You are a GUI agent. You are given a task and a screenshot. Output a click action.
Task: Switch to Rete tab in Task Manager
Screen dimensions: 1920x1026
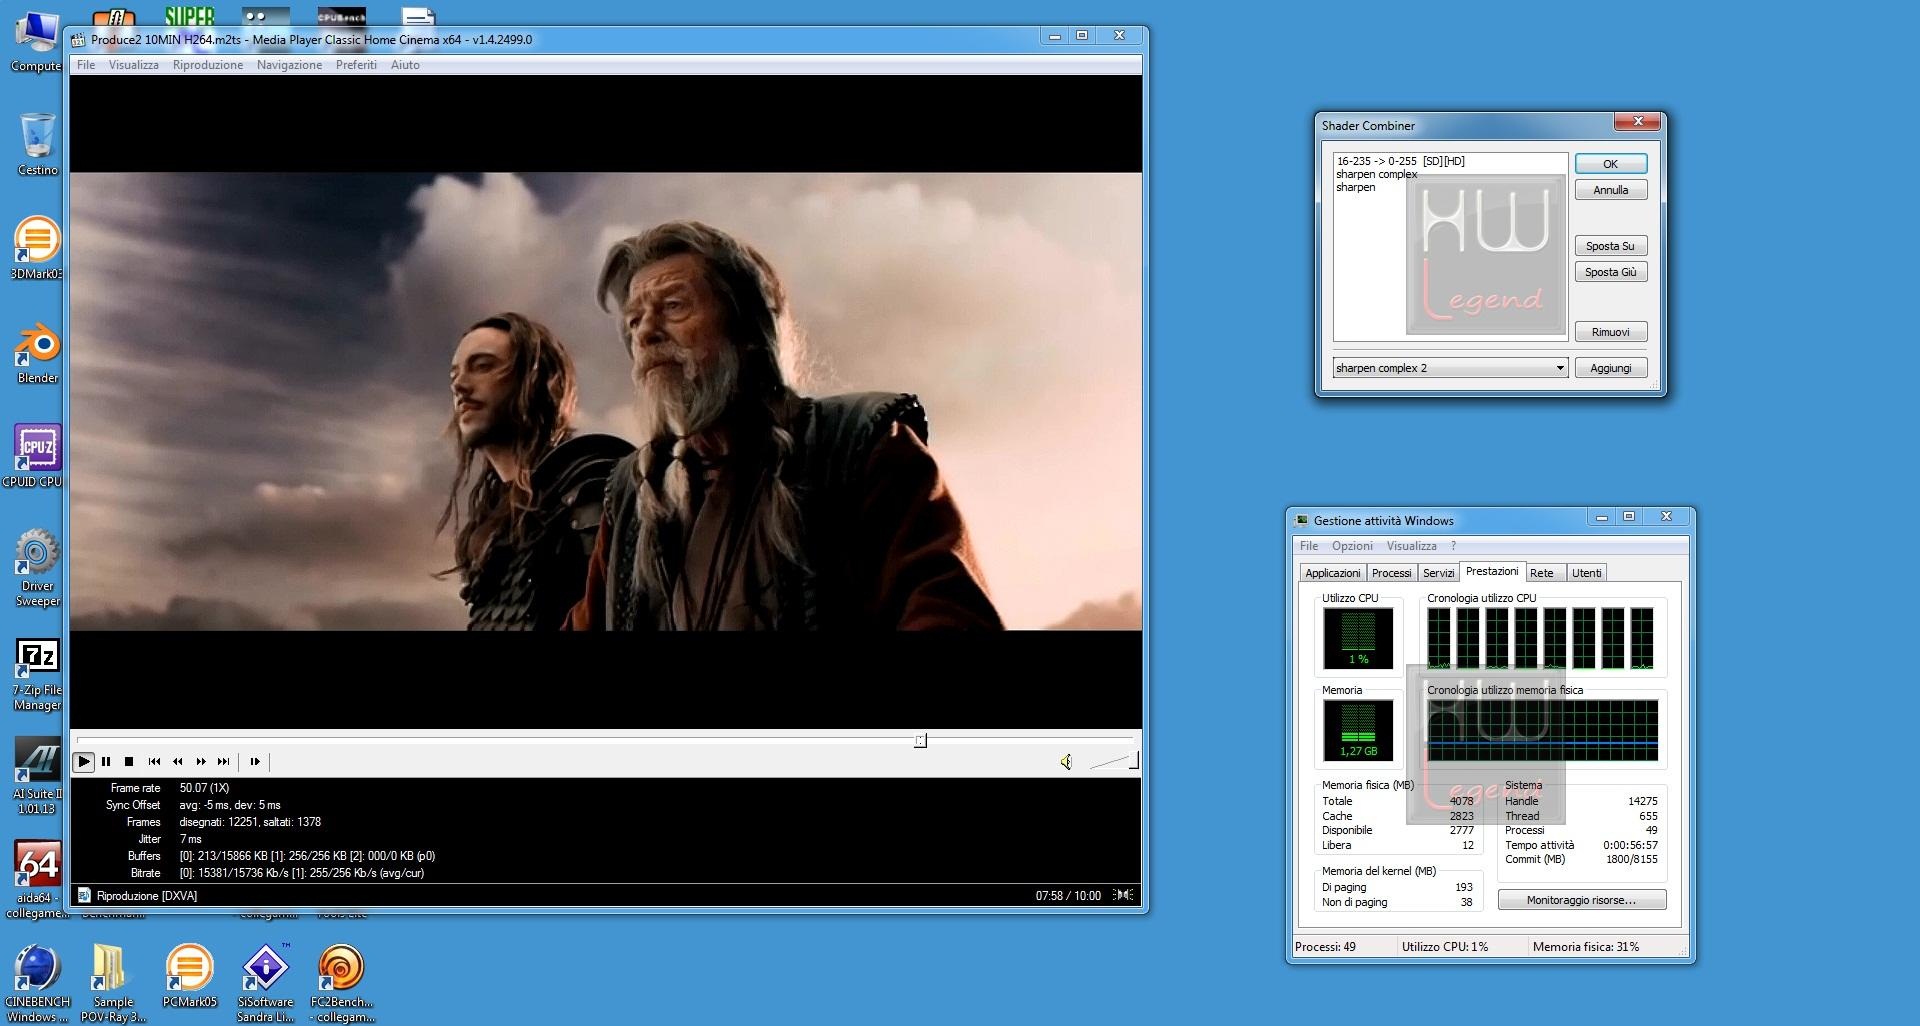click(x=1542, y=573)
